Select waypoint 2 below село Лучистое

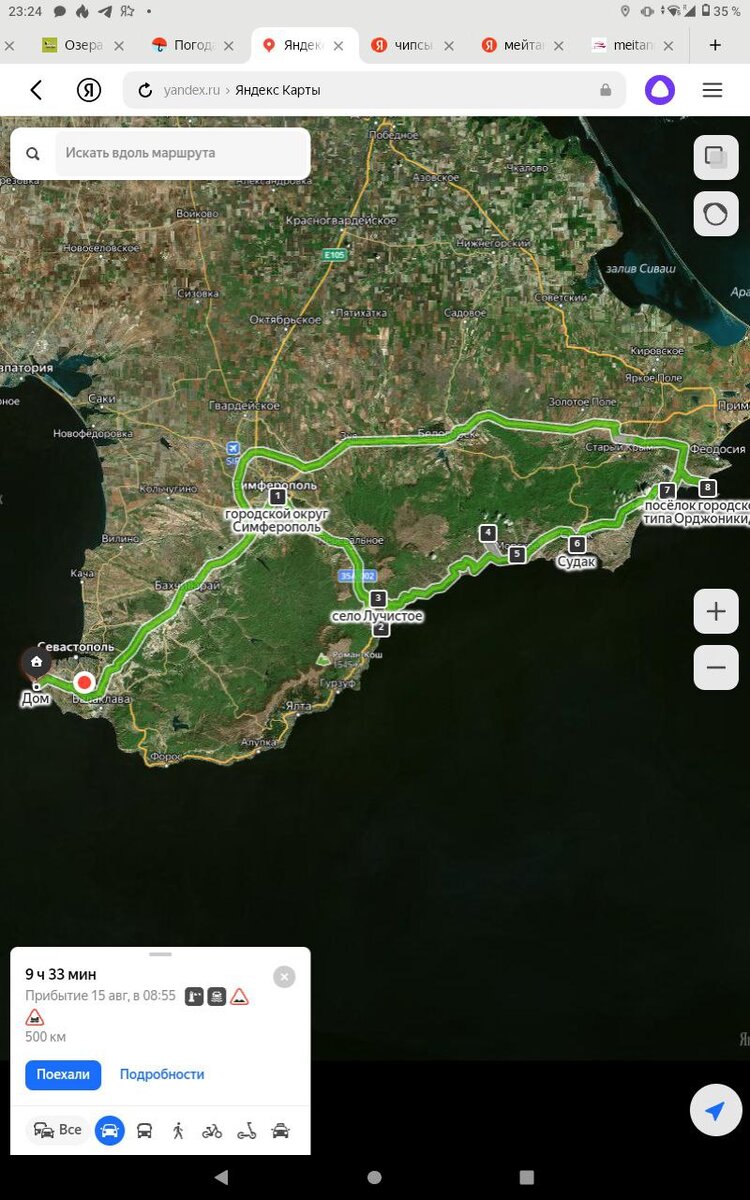381,628
